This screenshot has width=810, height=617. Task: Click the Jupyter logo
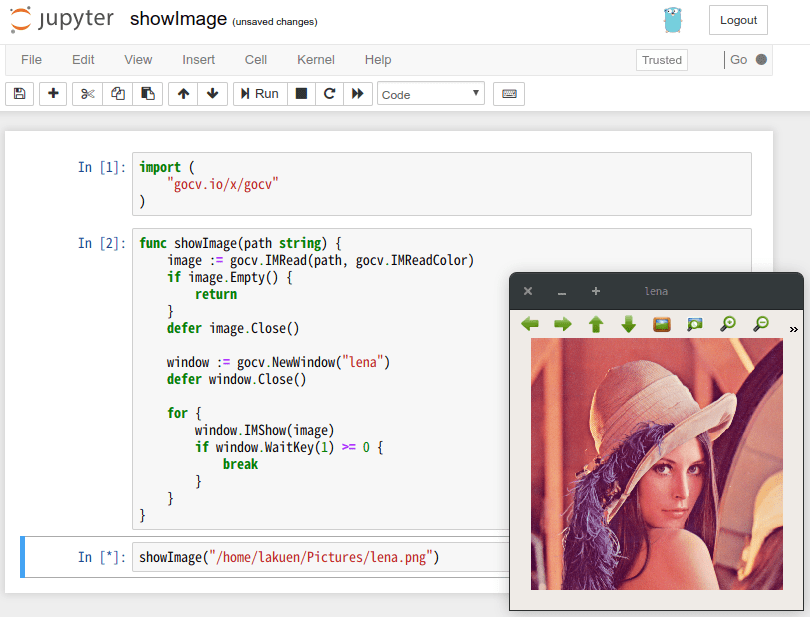(61, 20)
